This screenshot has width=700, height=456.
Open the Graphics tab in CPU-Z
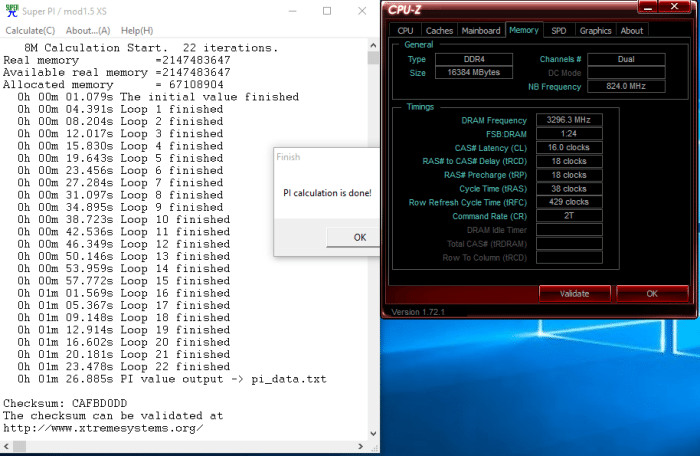(x=595, y=30)
